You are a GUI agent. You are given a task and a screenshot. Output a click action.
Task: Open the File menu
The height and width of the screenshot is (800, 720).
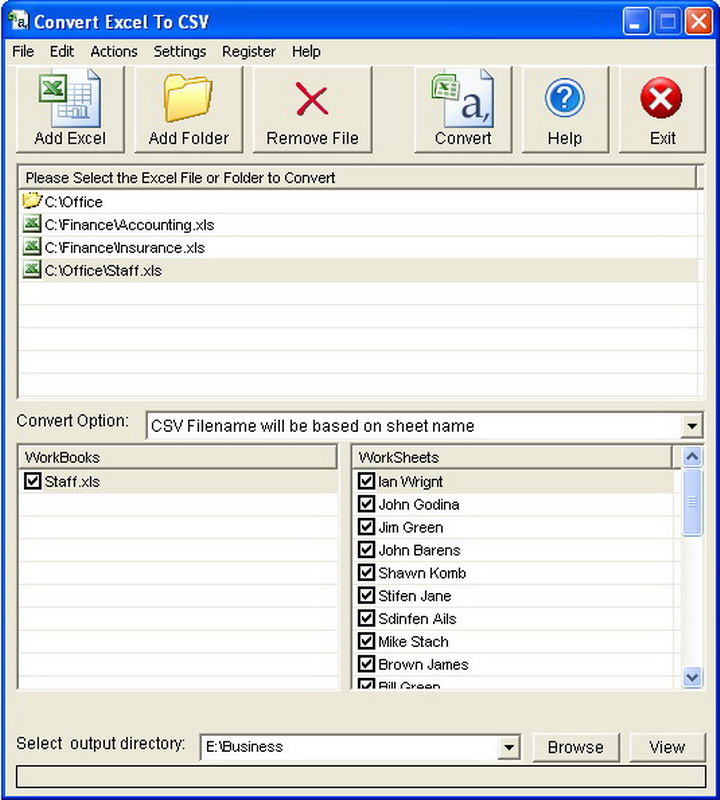pyautogui.click(x=23, y=52)
